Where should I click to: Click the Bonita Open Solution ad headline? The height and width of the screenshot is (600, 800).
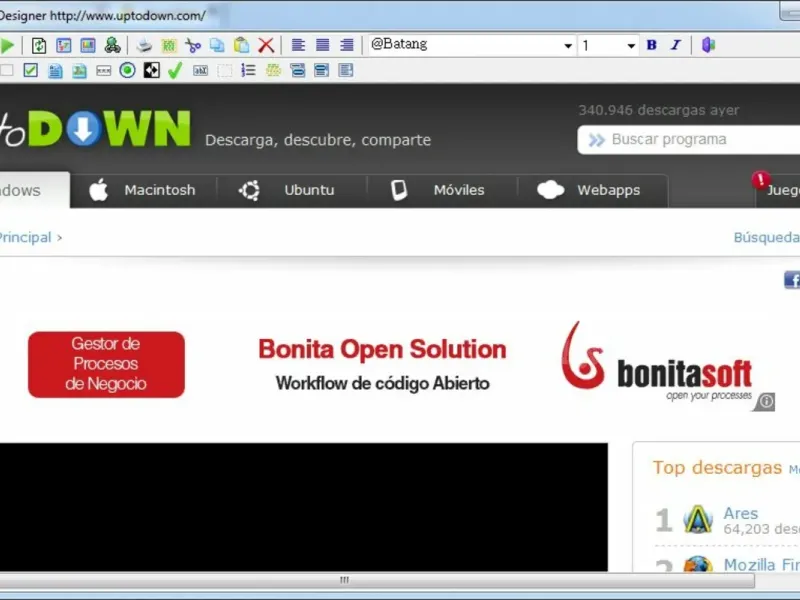[382, 349]
